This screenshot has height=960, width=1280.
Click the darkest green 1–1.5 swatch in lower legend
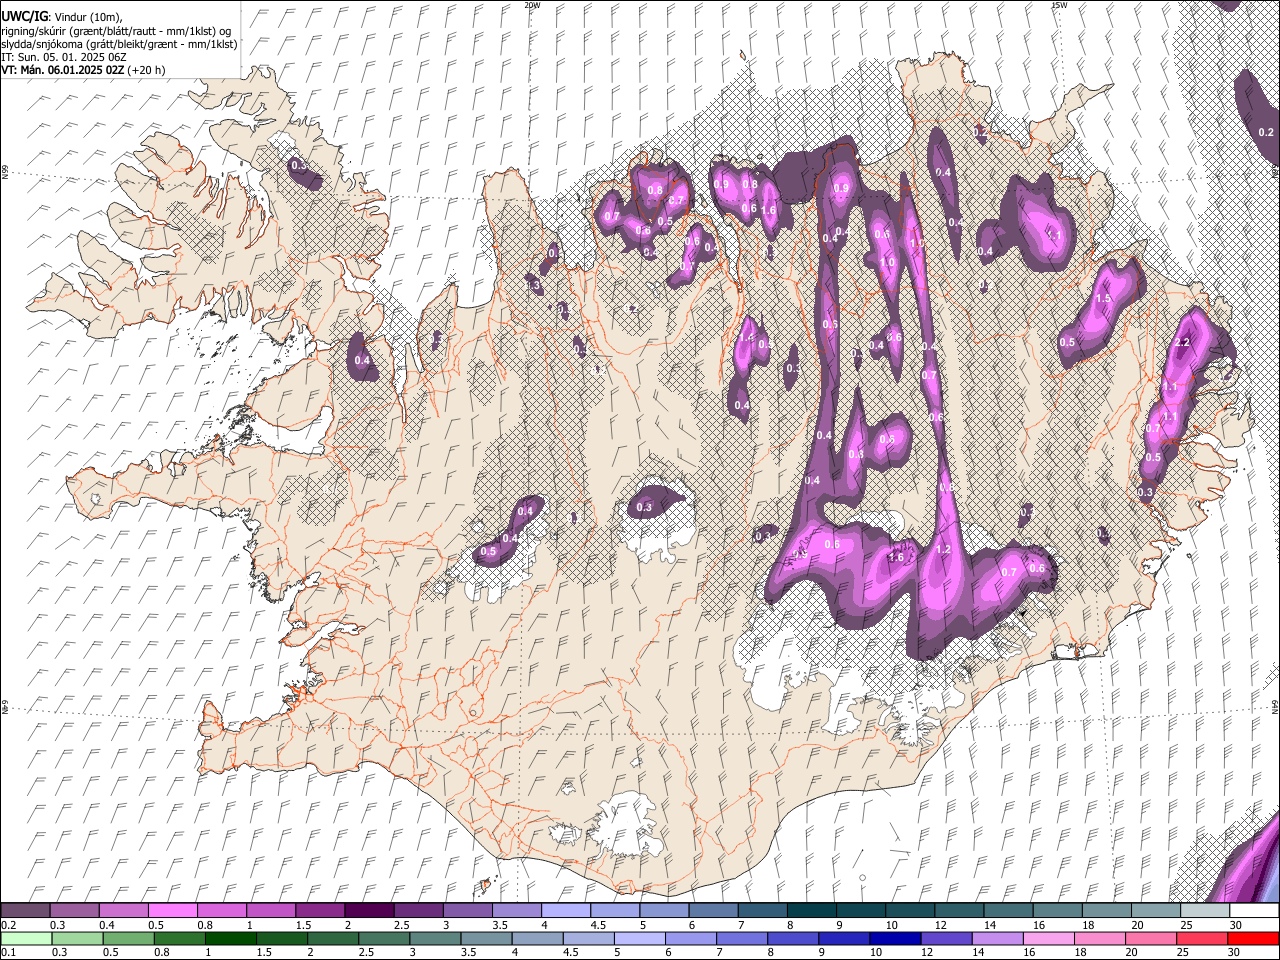230,938
